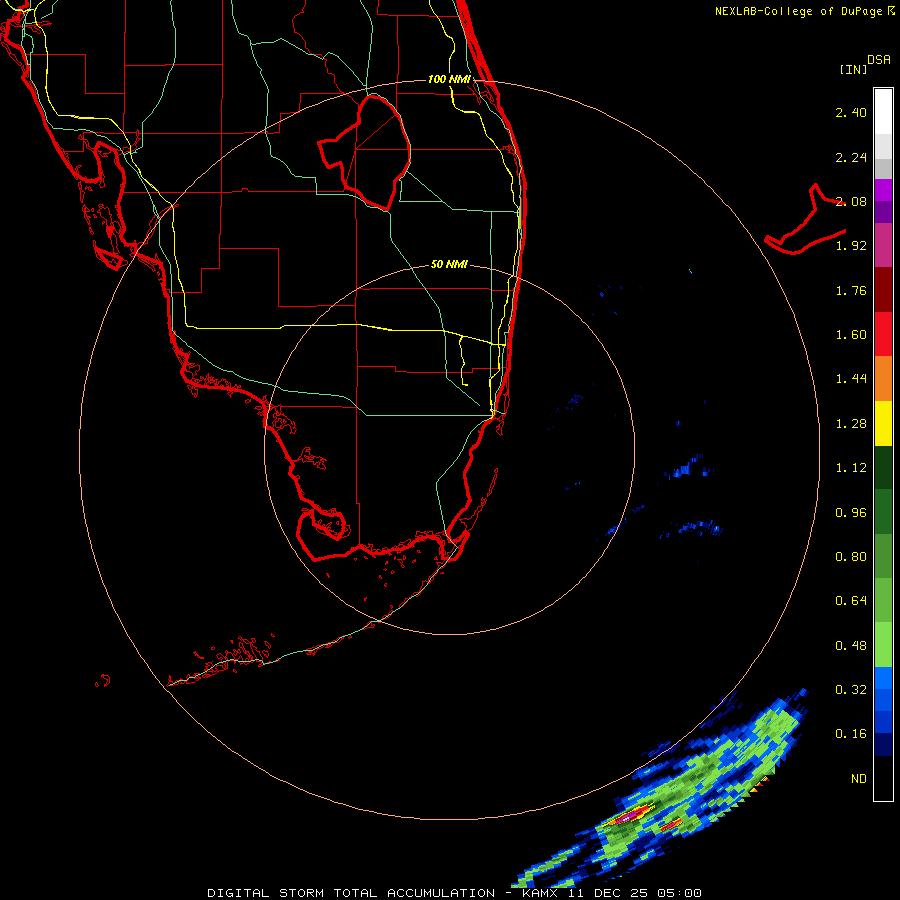The image size is (900, 900).
Task: Select the 1.60 legend value
Action: pyautogui.click(x=851, y=335)
